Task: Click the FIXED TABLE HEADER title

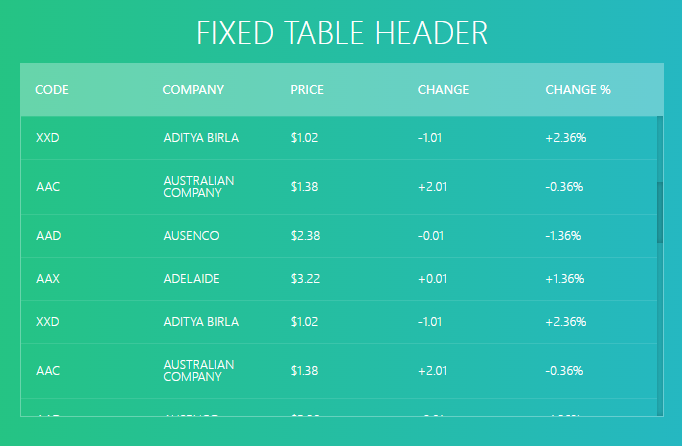Action: [342, 33]
